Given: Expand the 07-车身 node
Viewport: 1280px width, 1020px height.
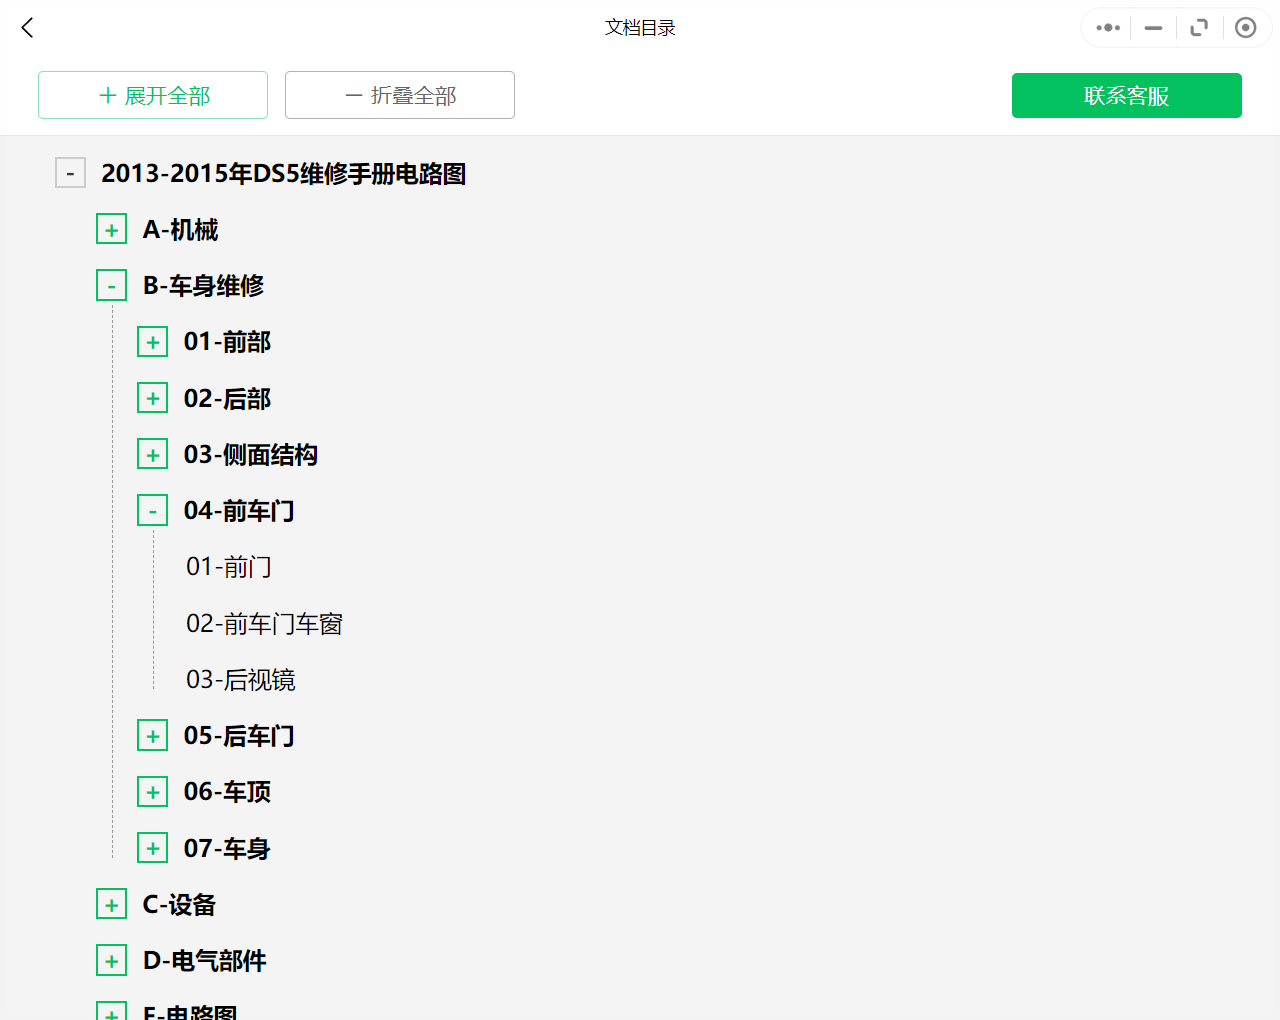Looking at the screenshot, I should 152,847.
